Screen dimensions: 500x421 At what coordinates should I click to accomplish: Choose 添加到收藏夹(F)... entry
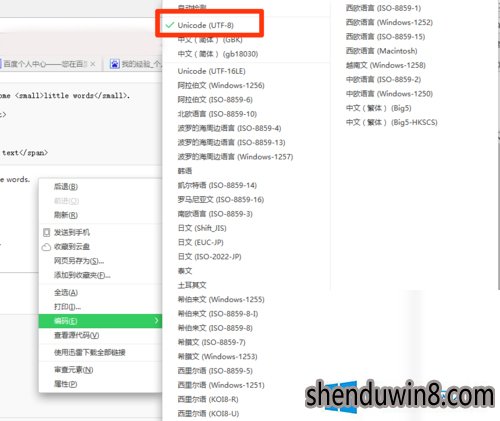click(x=82, y=275)
